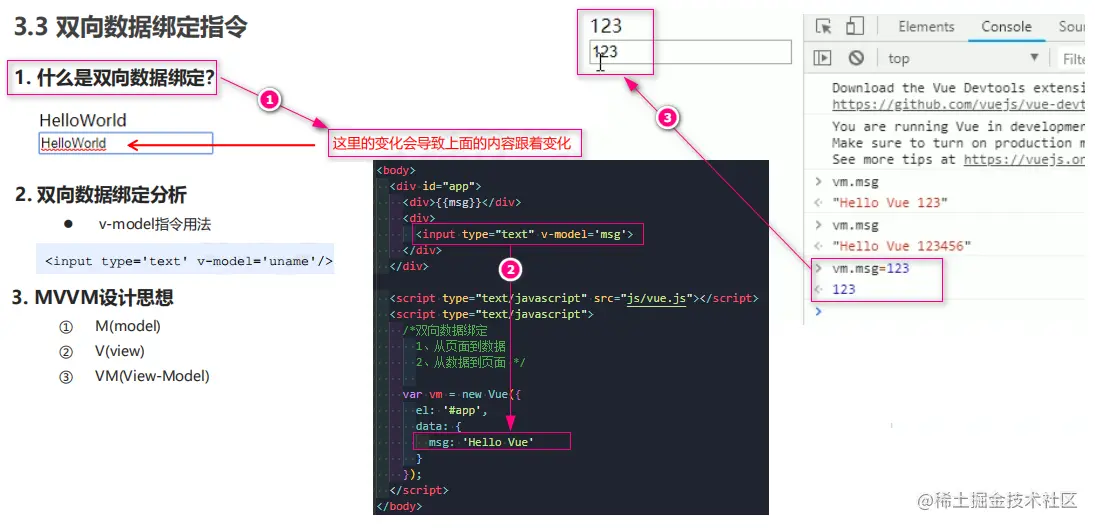Open the top context dropdown arrow
This screenshot has height=528, width=1095.
pyautogui.click(x=1034, y=58)
